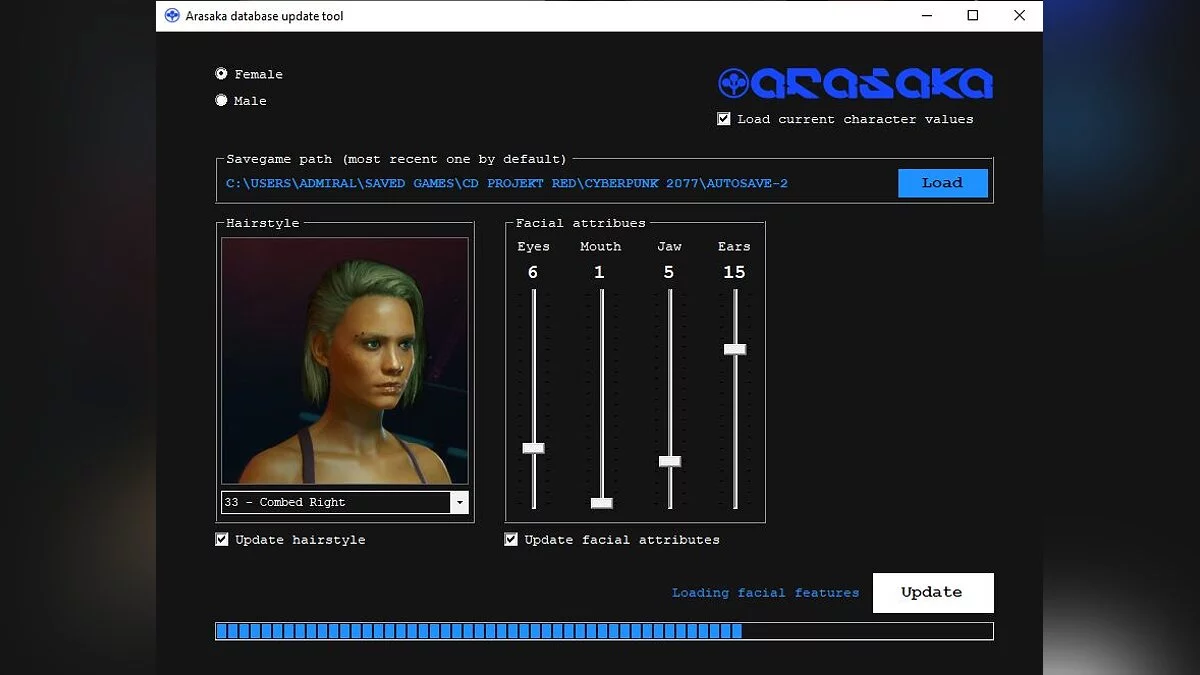Toggle Load current character values checkbox

pyautogui.click(x=724, y=119)
